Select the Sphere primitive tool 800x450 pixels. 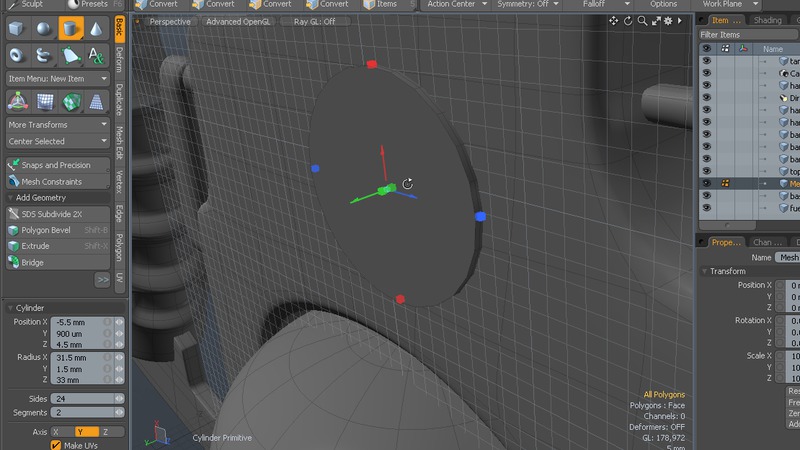pyautogui.click(x=44, y=28)
